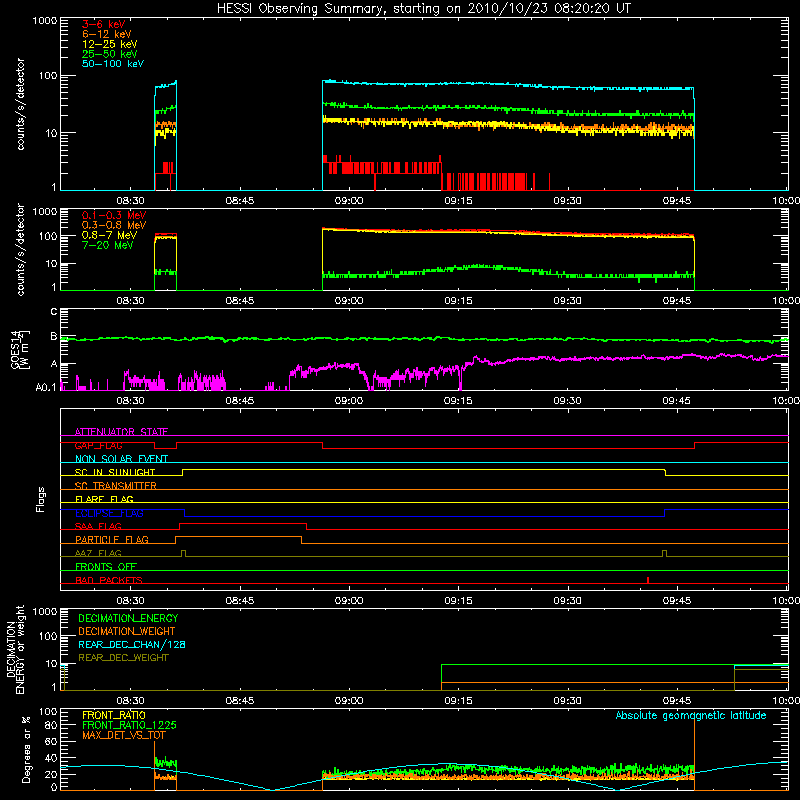The image size is (800, 800).
Task: Pick the FLARE_FLAG label
Action: click(x=104, y=499)
